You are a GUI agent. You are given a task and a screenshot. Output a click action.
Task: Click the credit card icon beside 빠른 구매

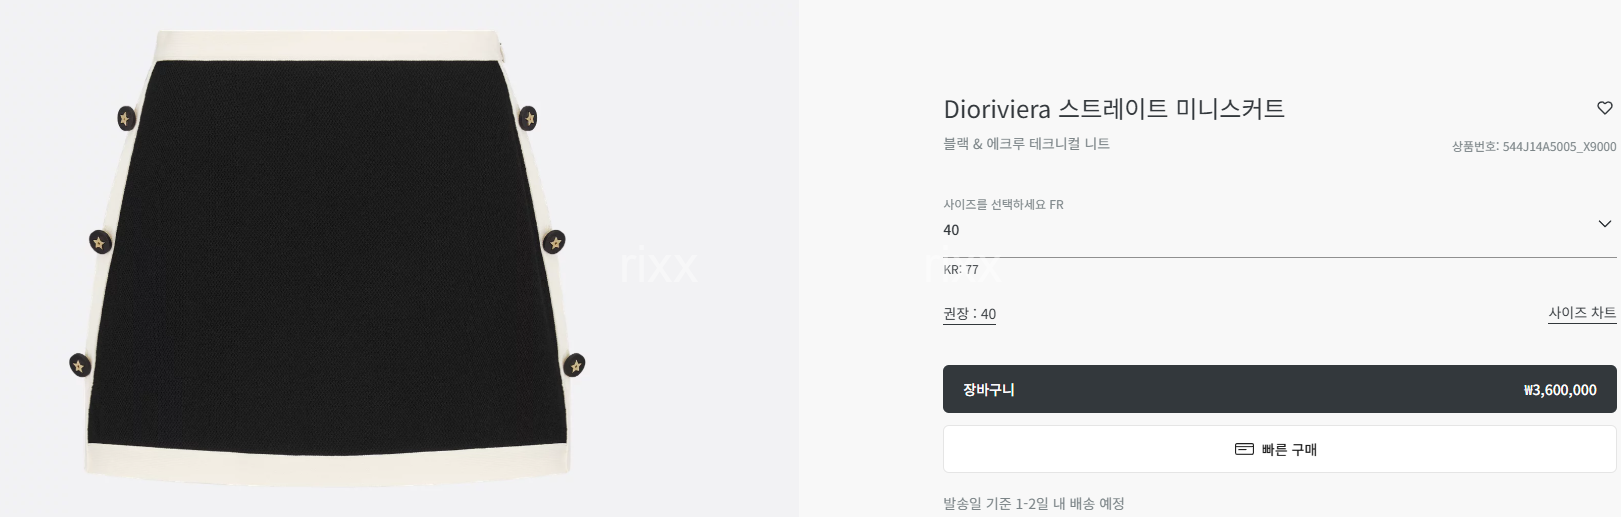click(x=1244, y=450)
